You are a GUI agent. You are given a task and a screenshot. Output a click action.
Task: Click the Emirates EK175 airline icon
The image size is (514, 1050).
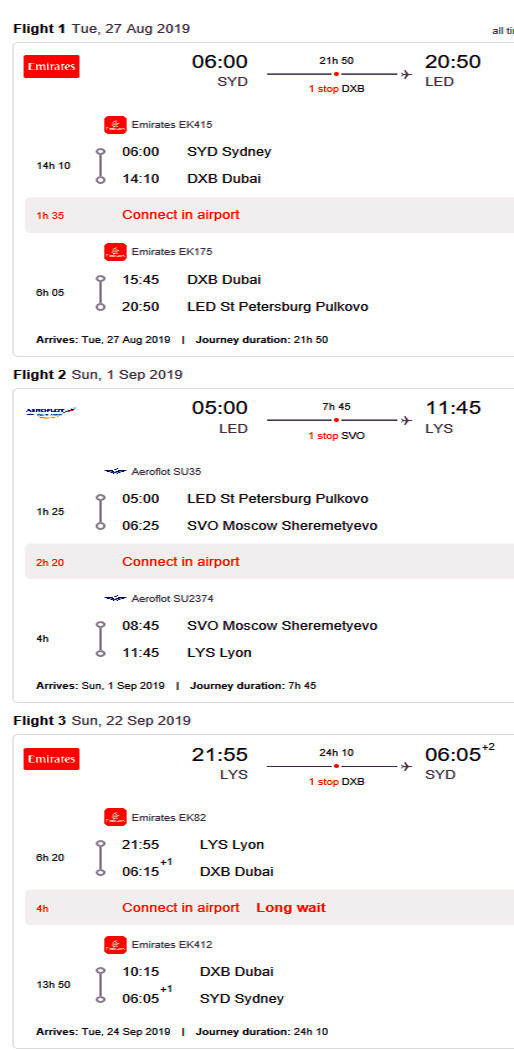tap(115, 252)
